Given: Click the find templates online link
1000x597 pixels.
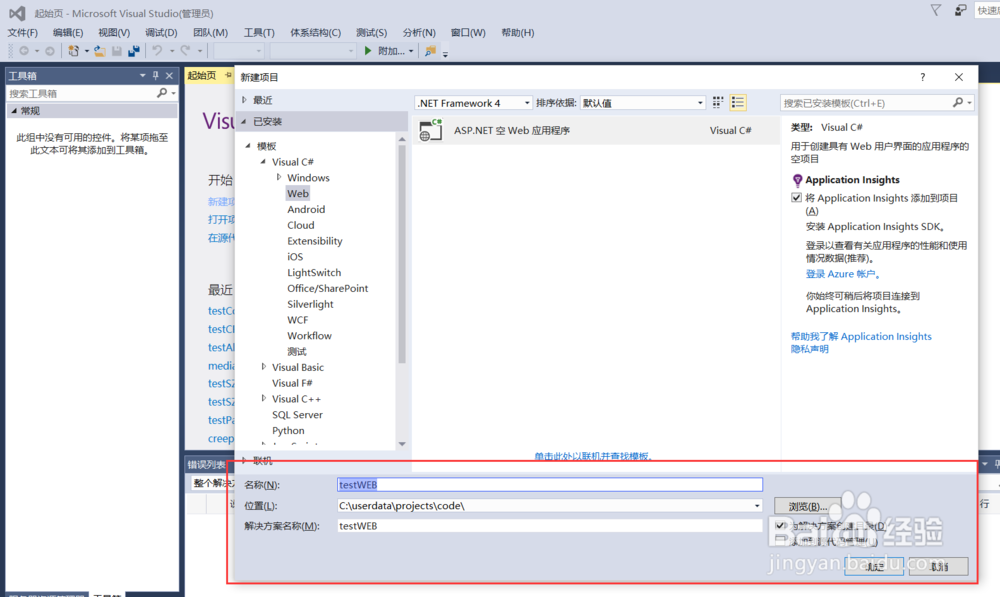Looking at the screenshot, I should click(x=592, y=456).
